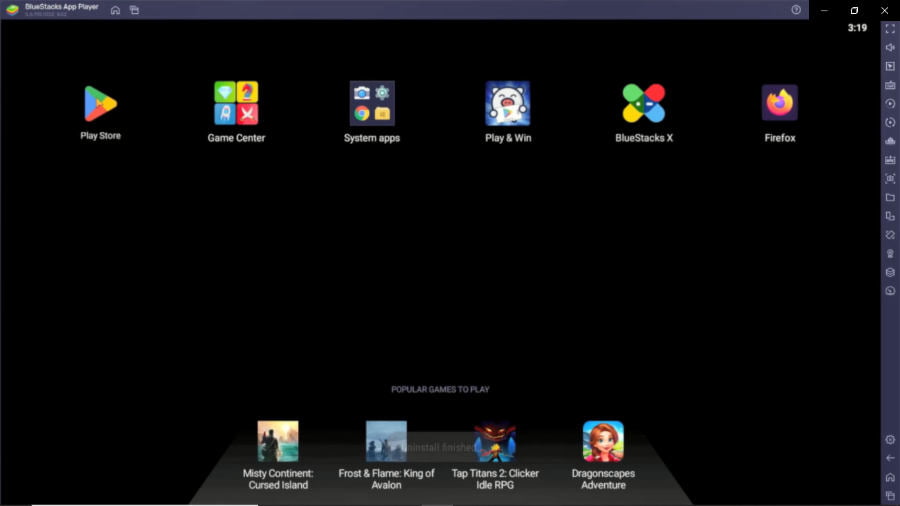
Task: Open the stacked layers sidebar icon
Action: point(890,272)
